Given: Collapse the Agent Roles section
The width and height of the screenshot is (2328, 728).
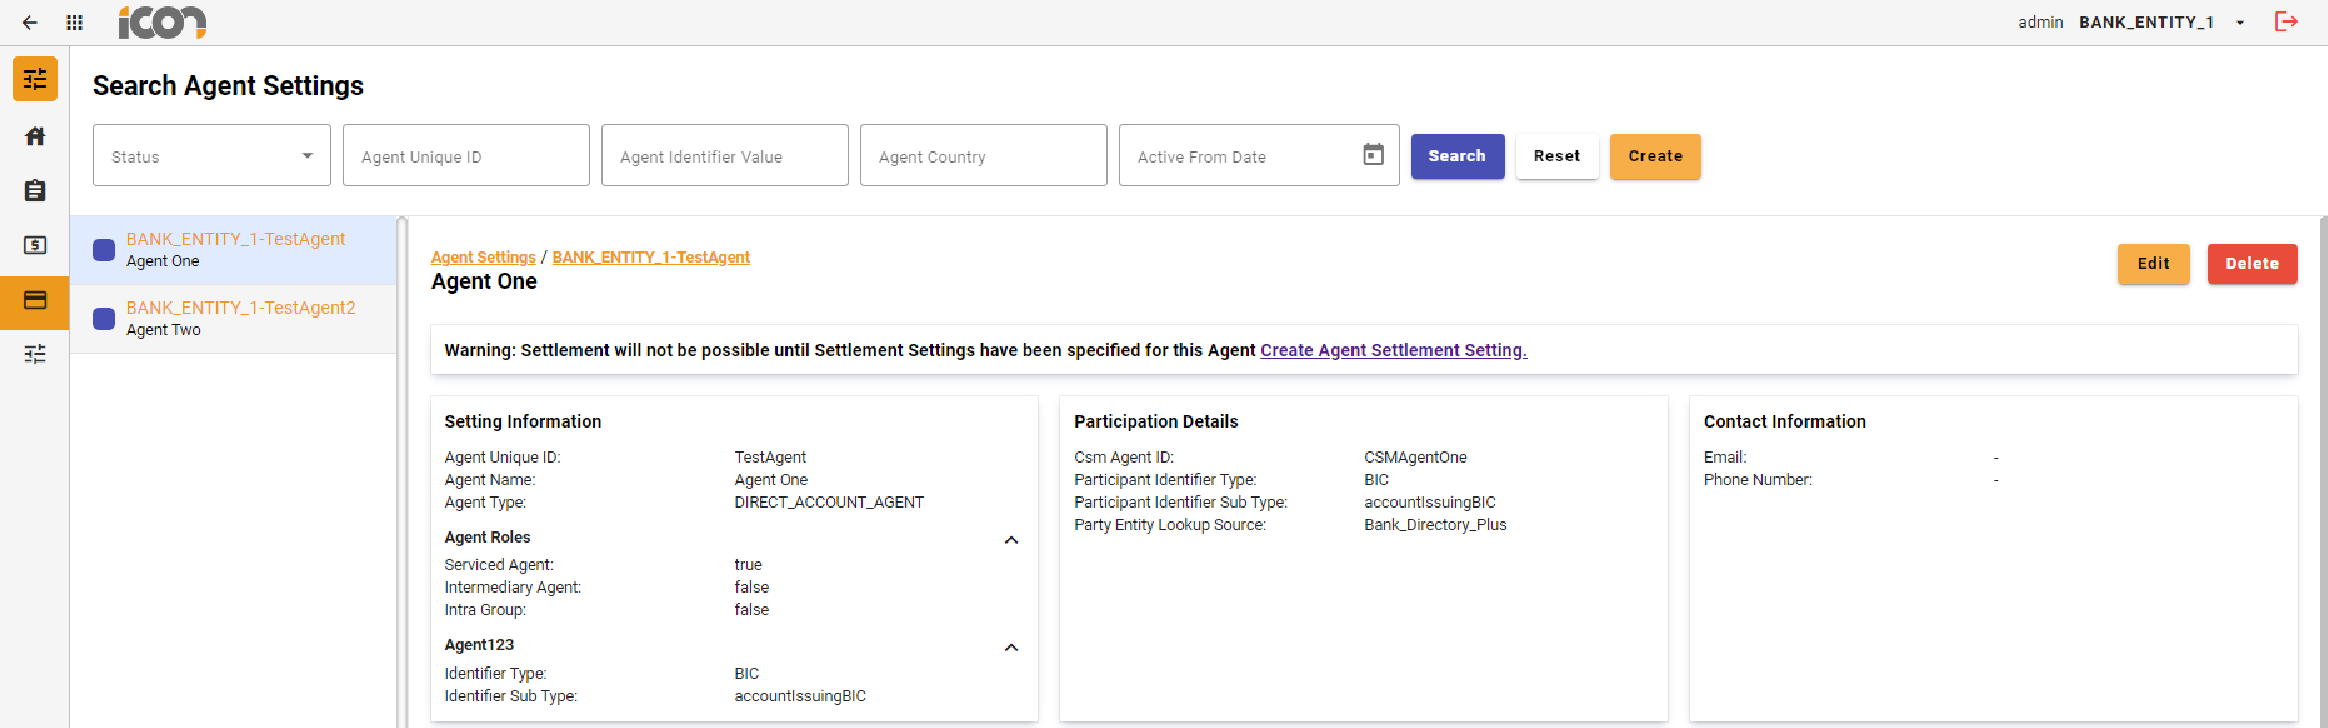Looking at the screenshot, I should (x=1011, y=540).
